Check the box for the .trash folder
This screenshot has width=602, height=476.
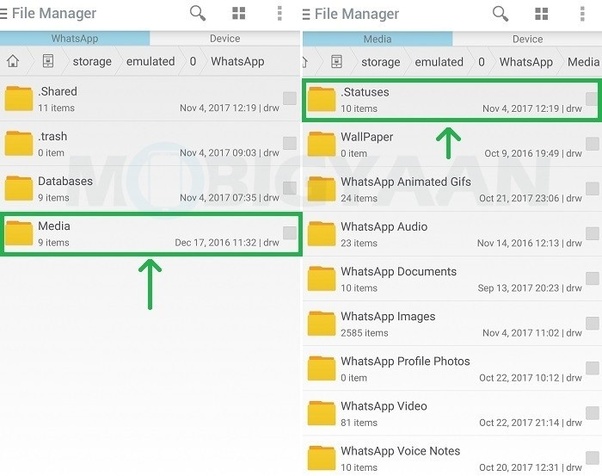point(289,143)
